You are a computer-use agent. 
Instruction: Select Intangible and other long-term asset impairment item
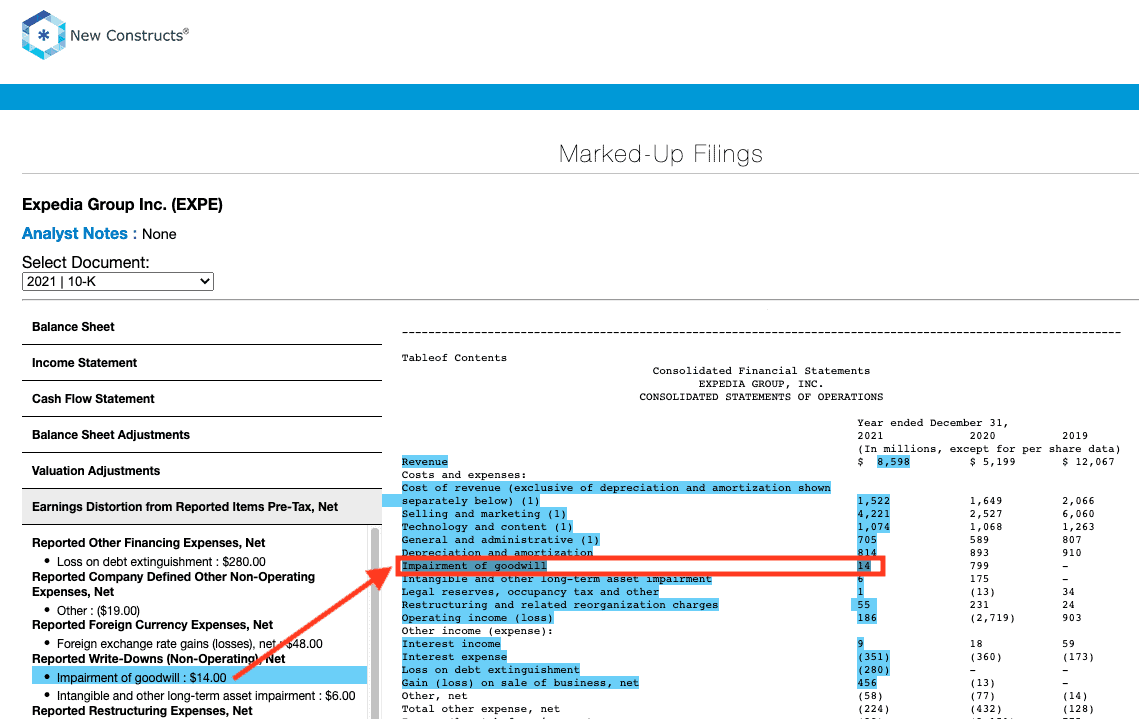pyautogui.click(x=206, y=695)
